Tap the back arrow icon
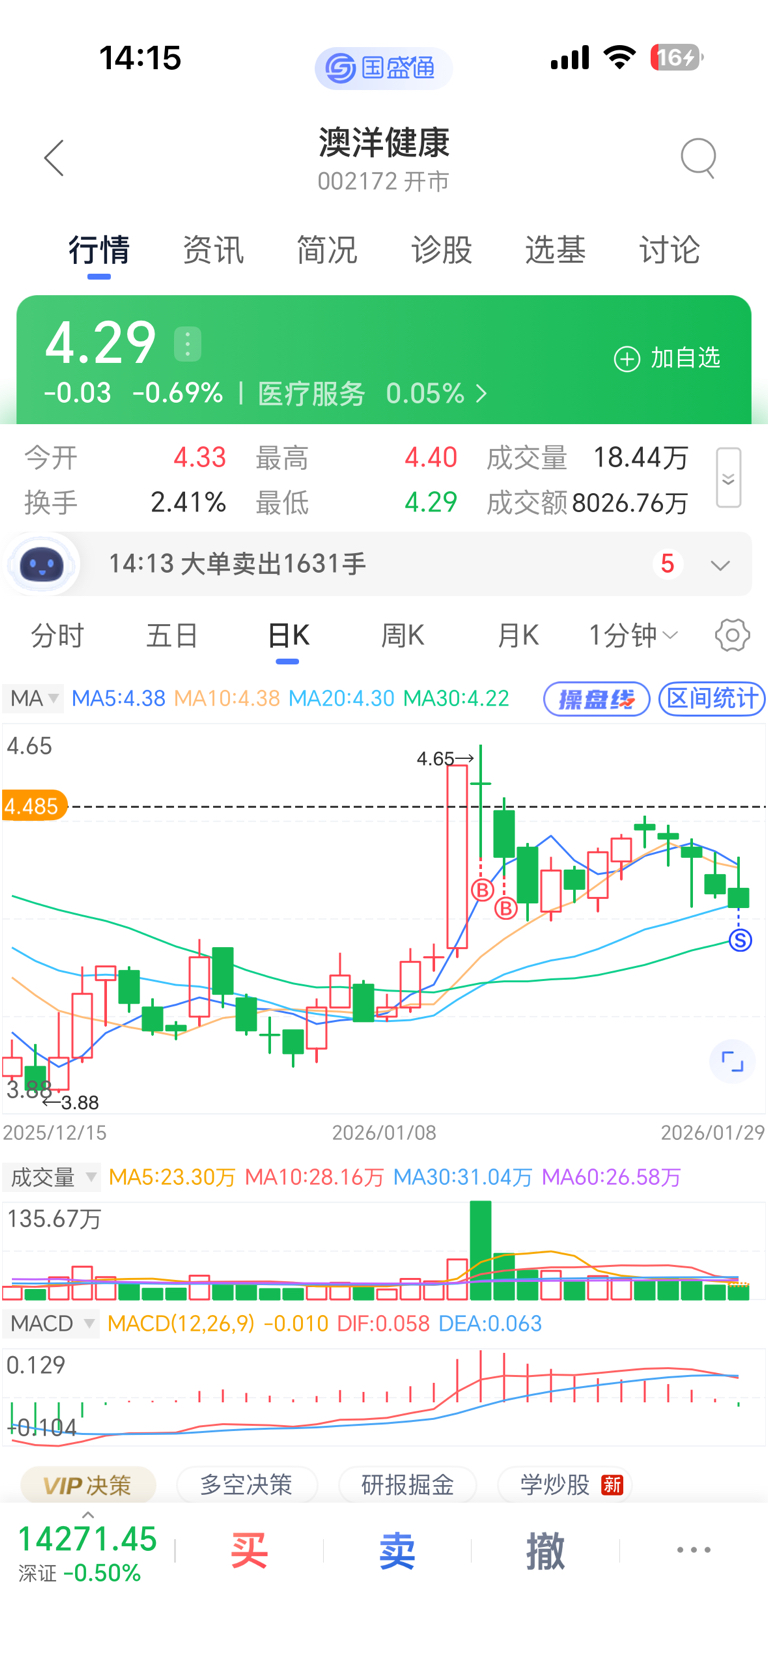Image resolution: width=769 pixels, height=1665 pixels. [x=54, y=158]
